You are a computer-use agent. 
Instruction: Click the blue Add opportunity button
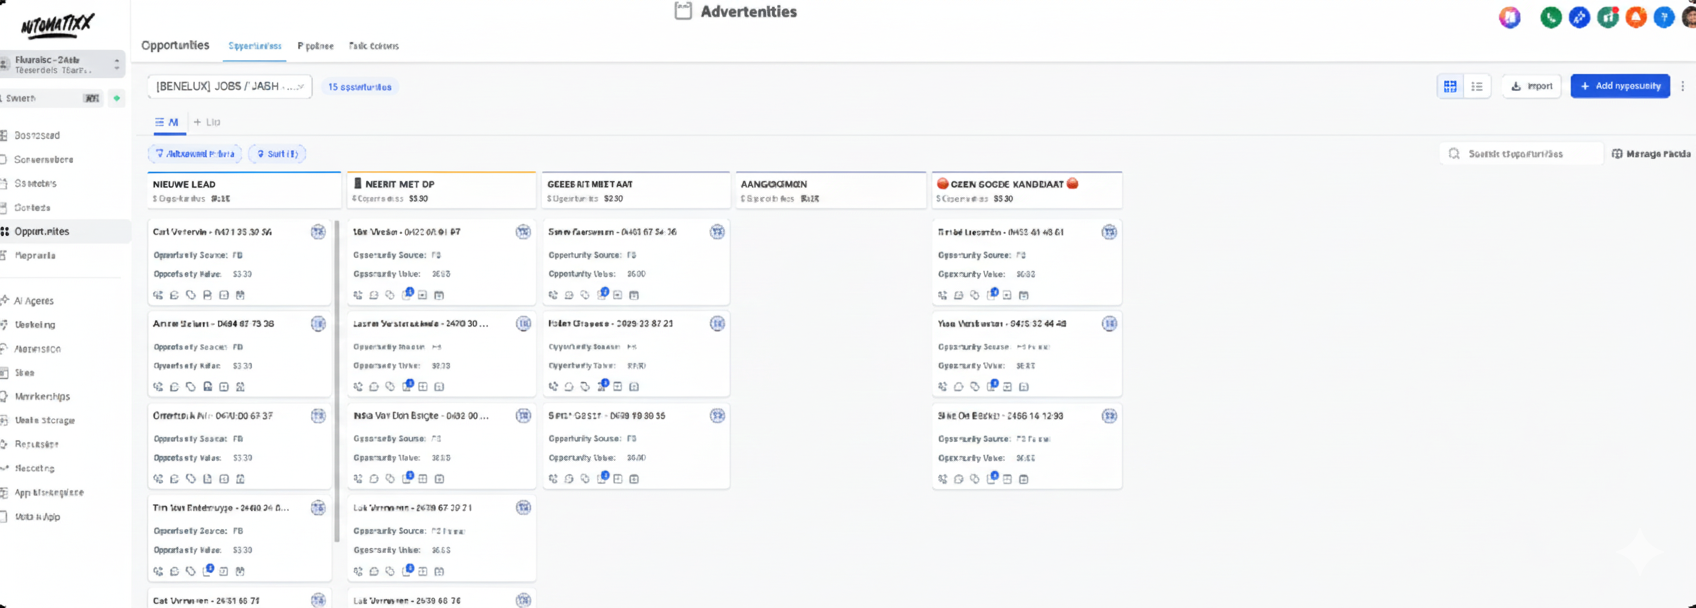click(x=1620, y=86)
